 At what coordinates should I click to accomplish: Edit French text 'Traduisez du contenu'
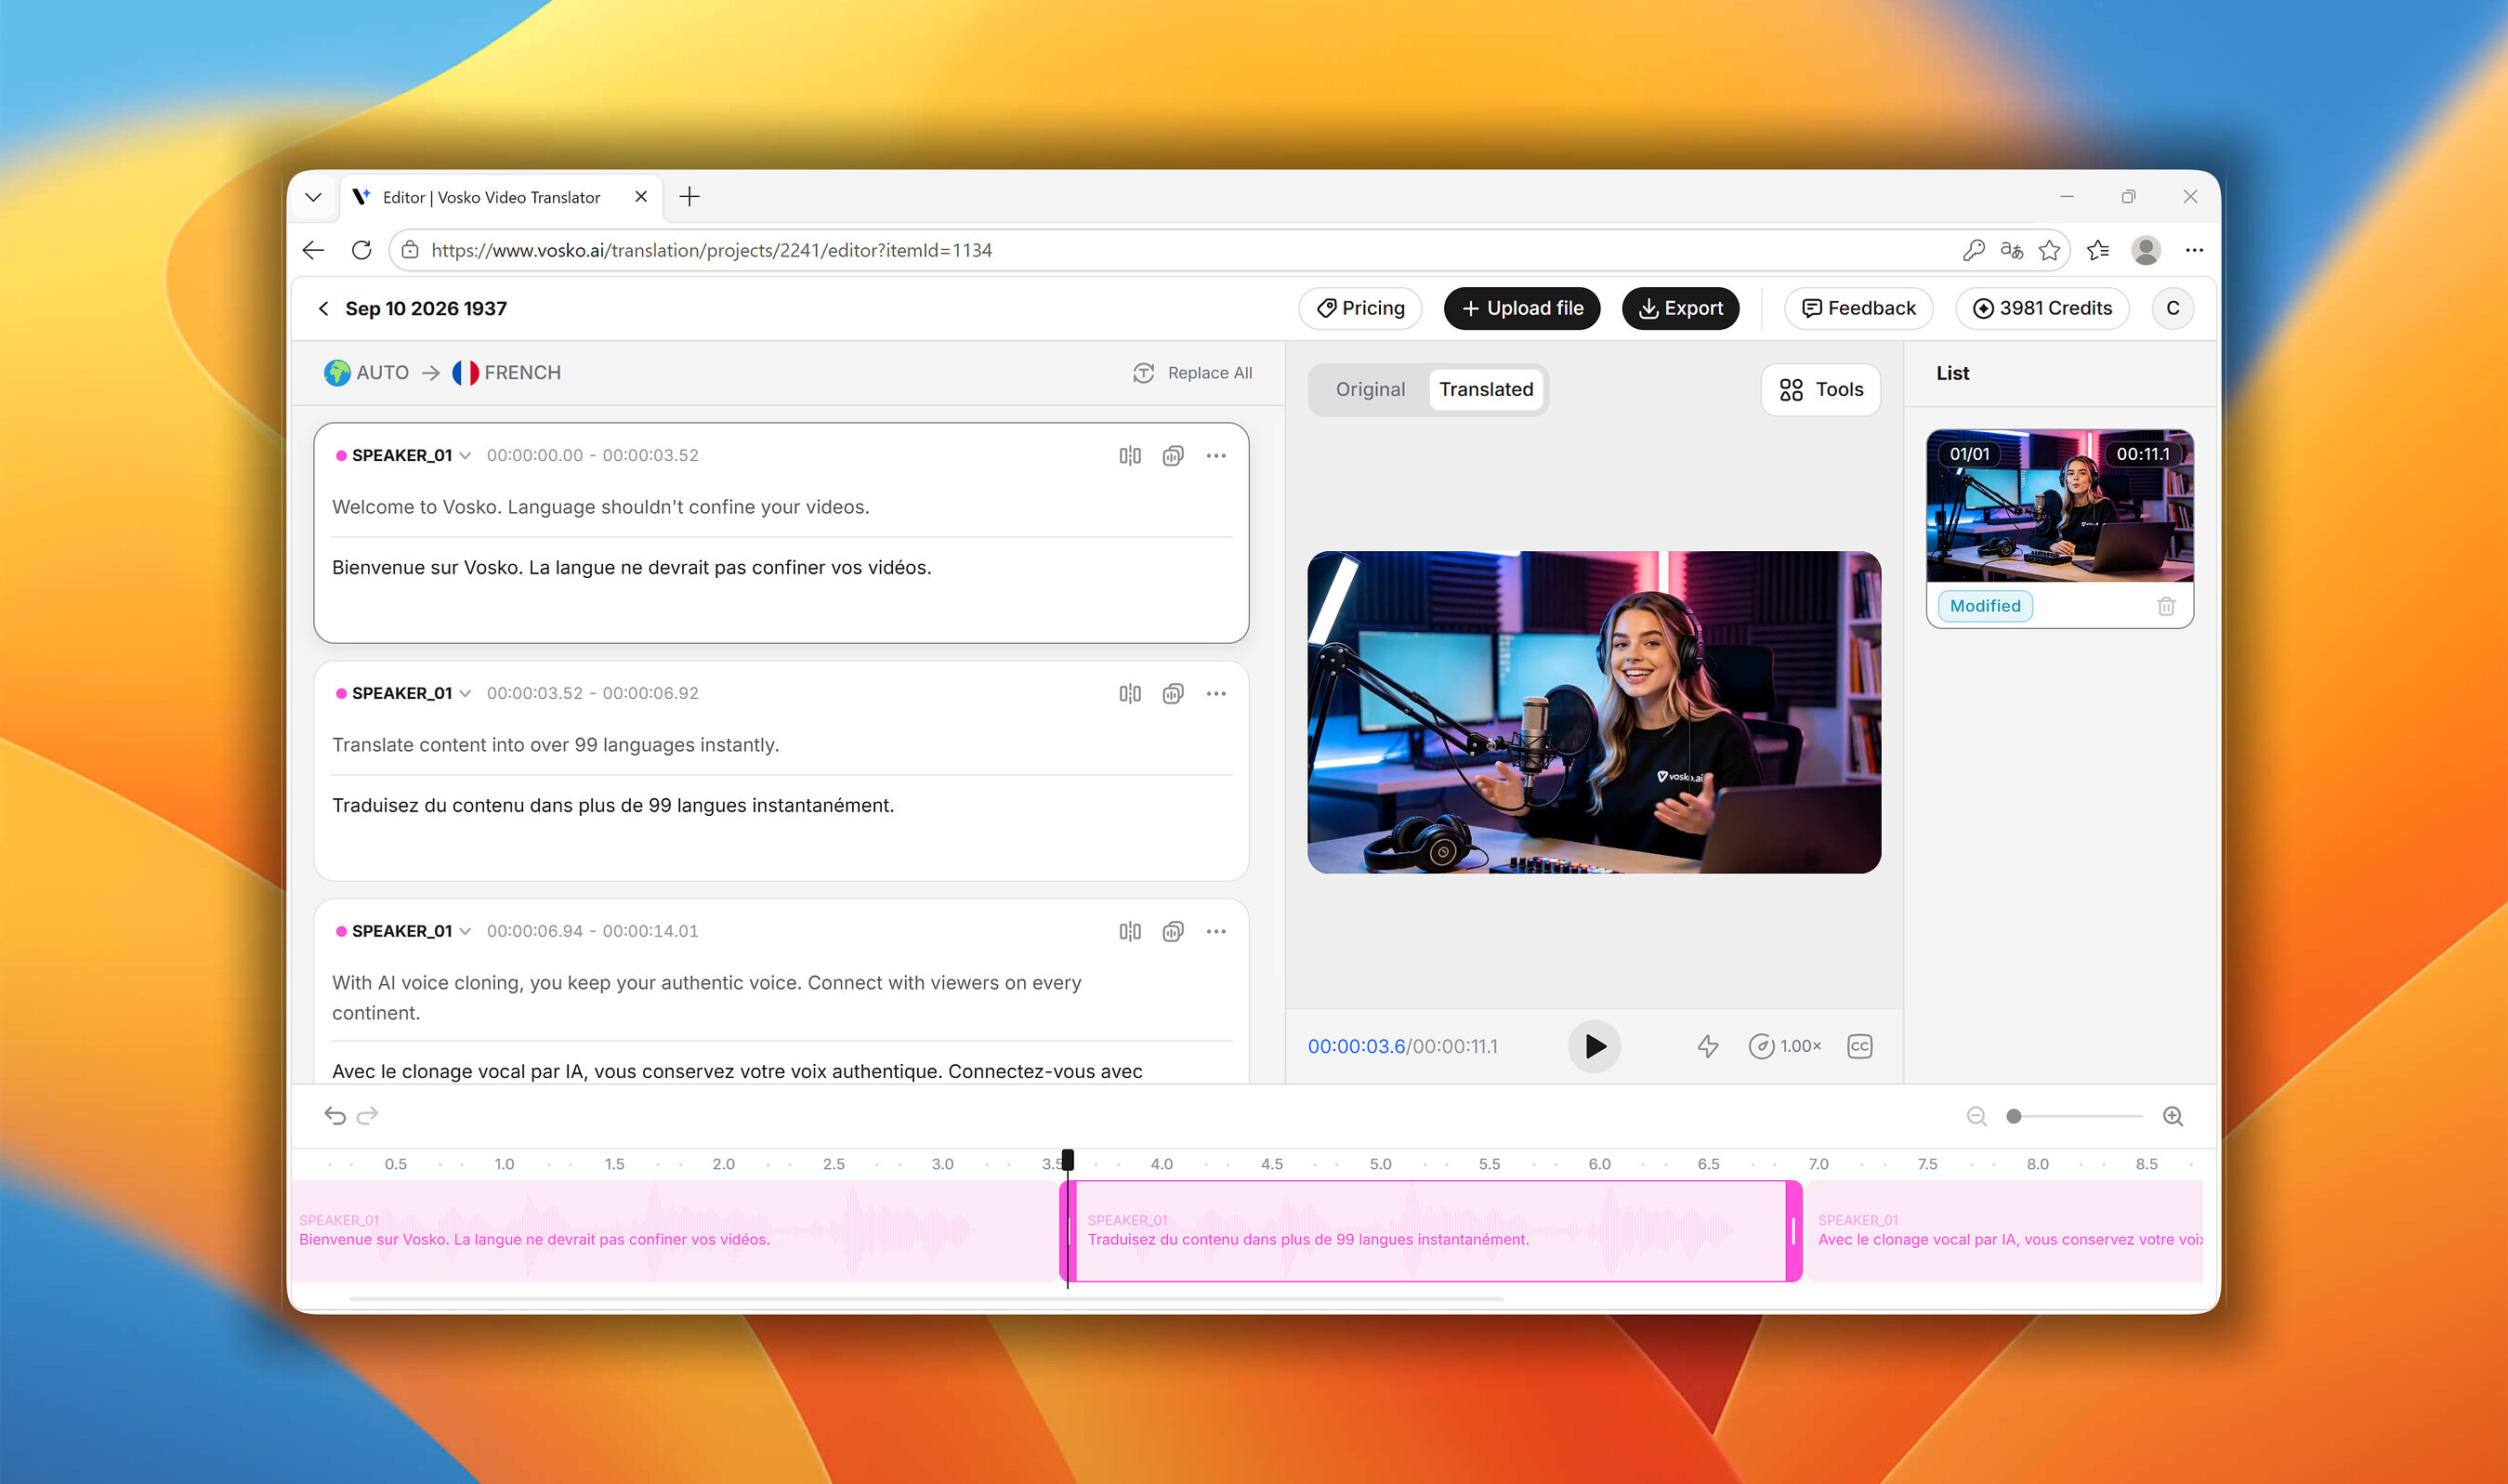(x=613, y=806)
